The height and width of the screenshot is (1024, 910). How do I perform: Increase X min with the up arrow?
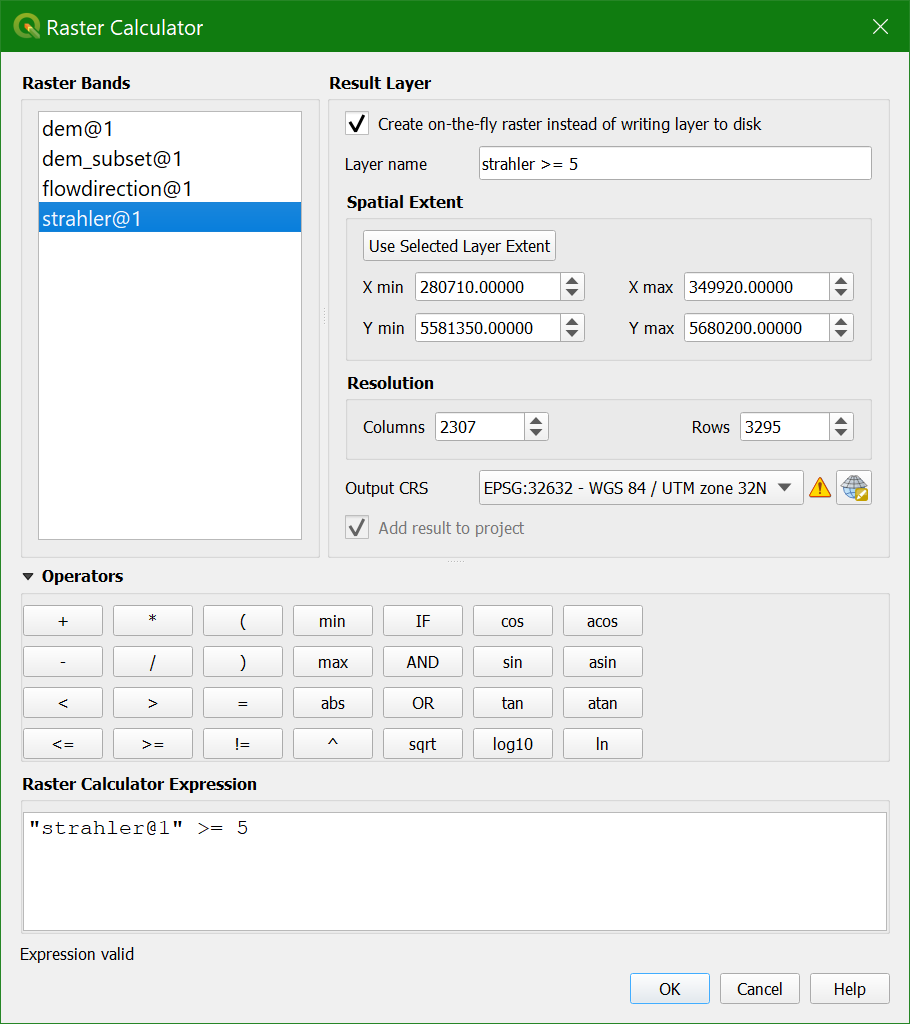pos(572,281)
